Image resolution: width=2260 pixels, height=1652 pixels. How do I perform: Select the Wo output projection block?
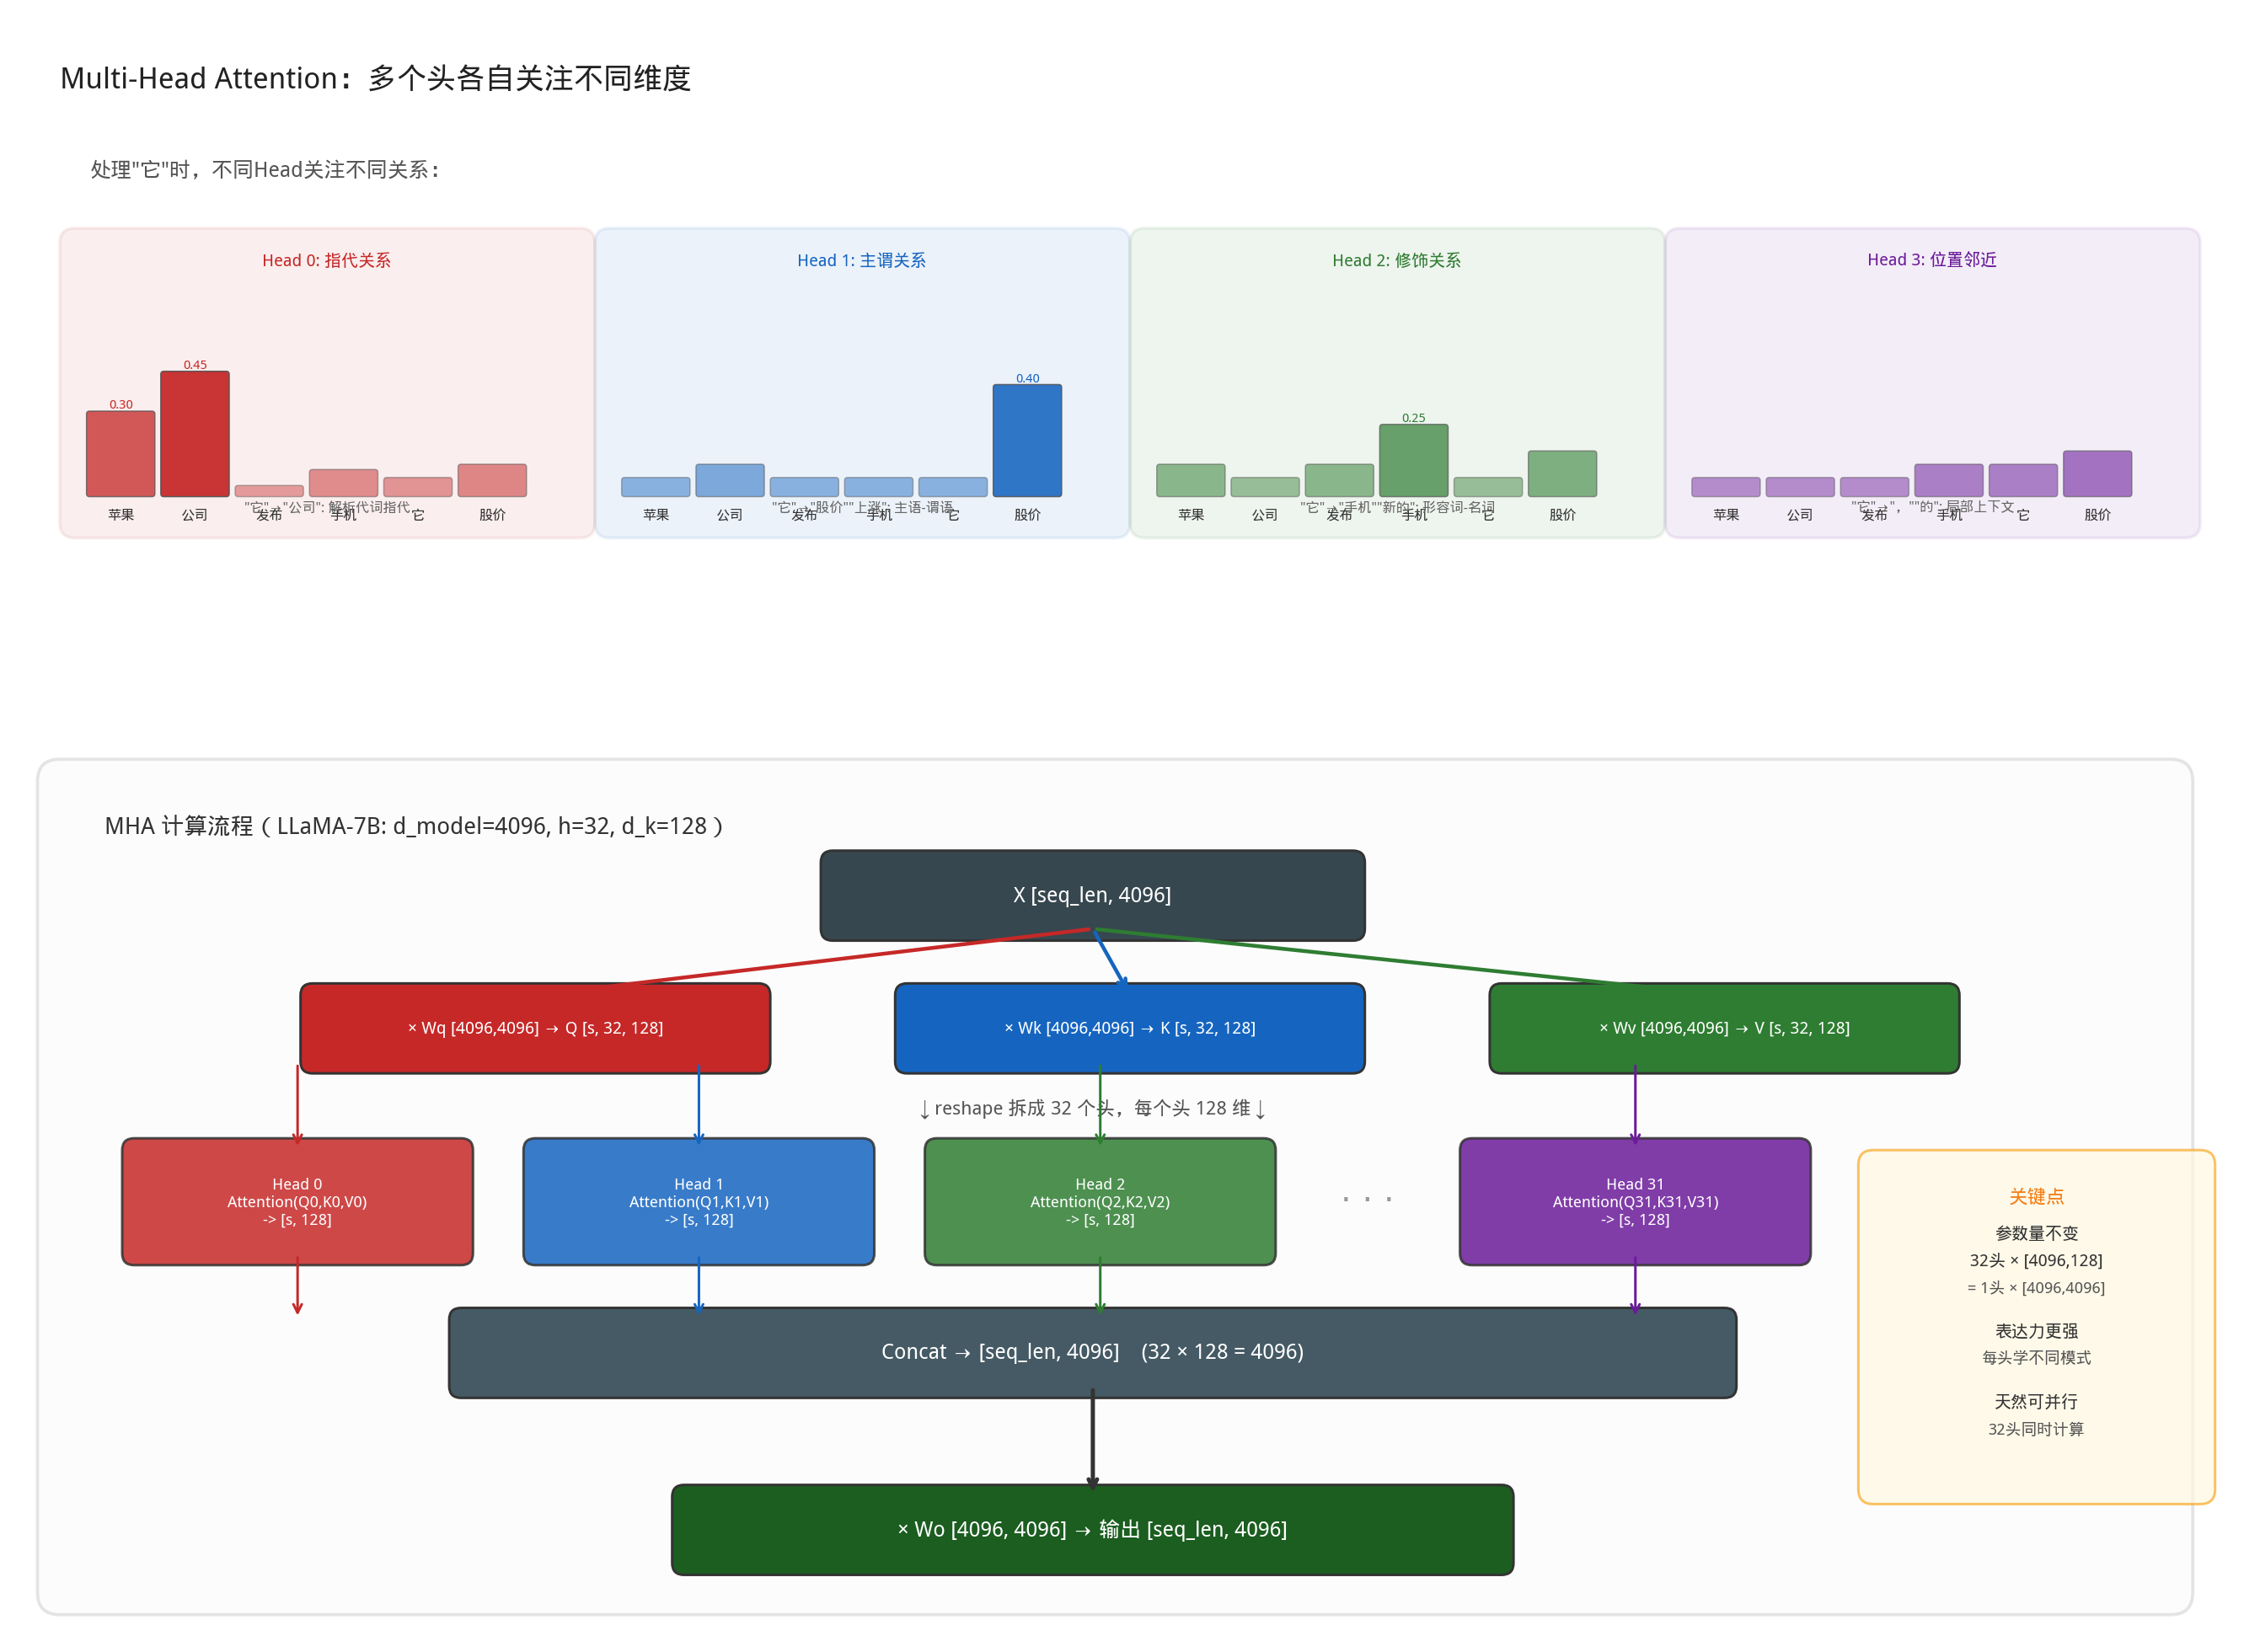(x=1091, y=1529)
